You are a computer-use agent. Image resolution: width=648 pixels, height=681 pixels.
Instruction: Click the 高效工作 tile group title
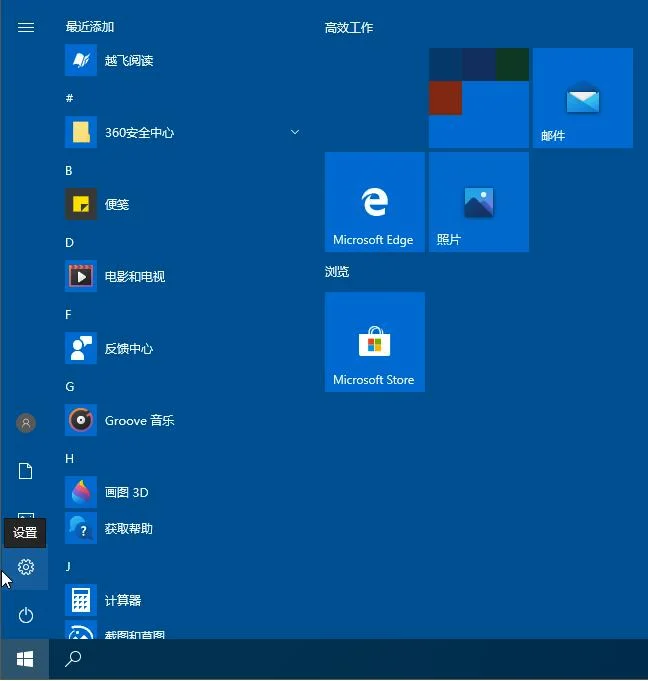click(x=349, y=28)
